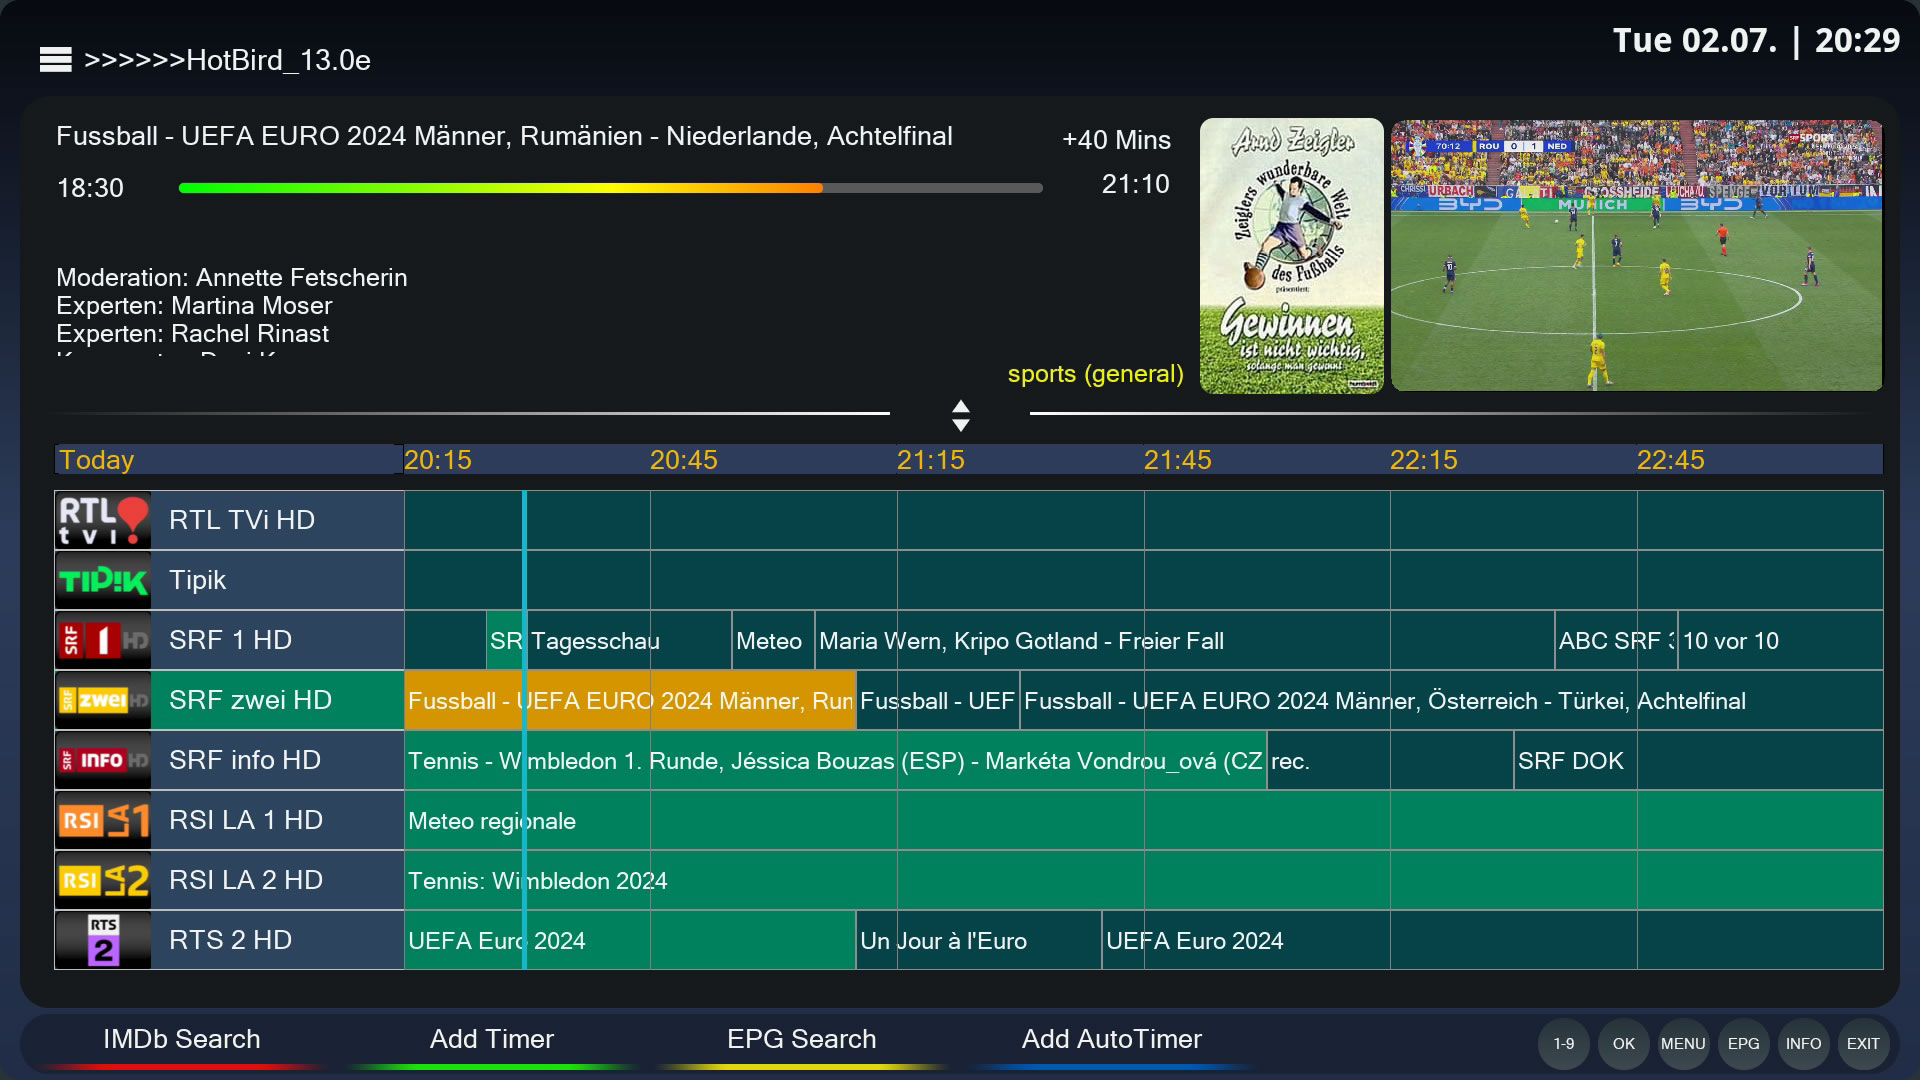Click the Tipik channel logo
The width and height of the screenshot is (1920, 1080).
pos(103,580)
